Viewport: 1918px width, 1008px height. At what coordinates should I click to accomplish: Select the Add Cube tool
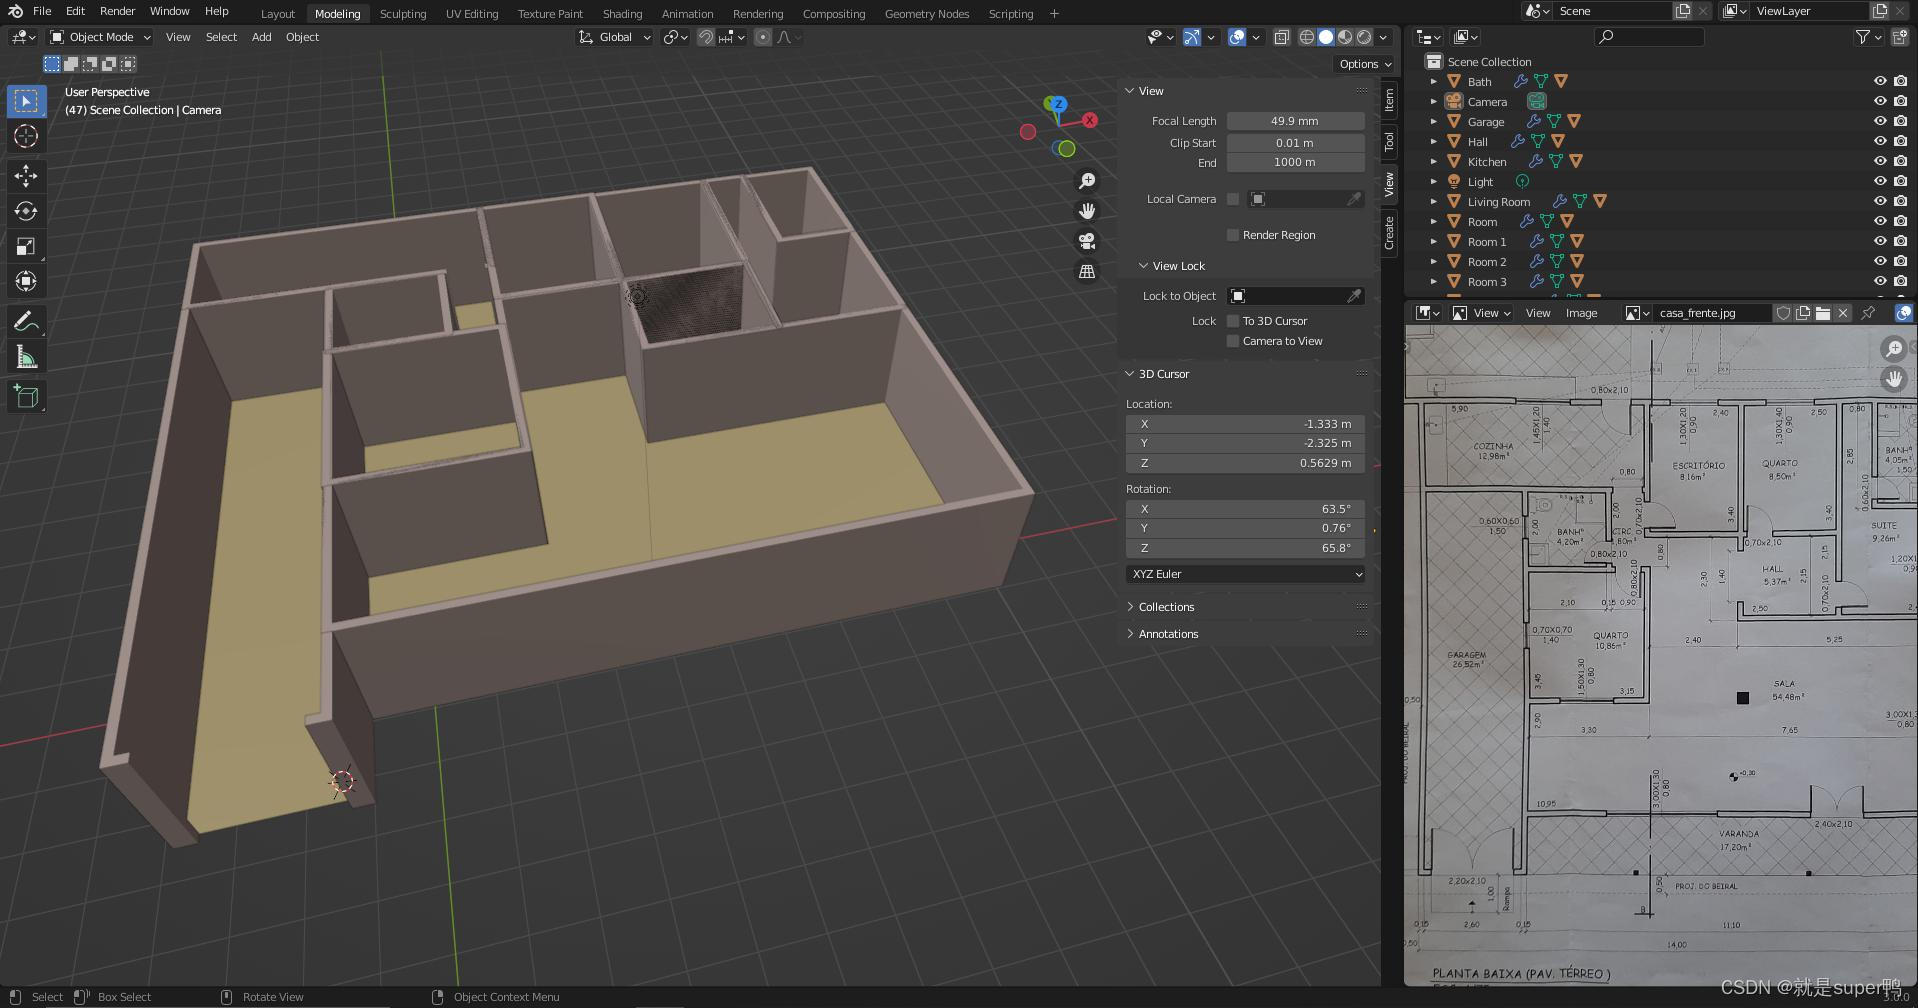26,397
